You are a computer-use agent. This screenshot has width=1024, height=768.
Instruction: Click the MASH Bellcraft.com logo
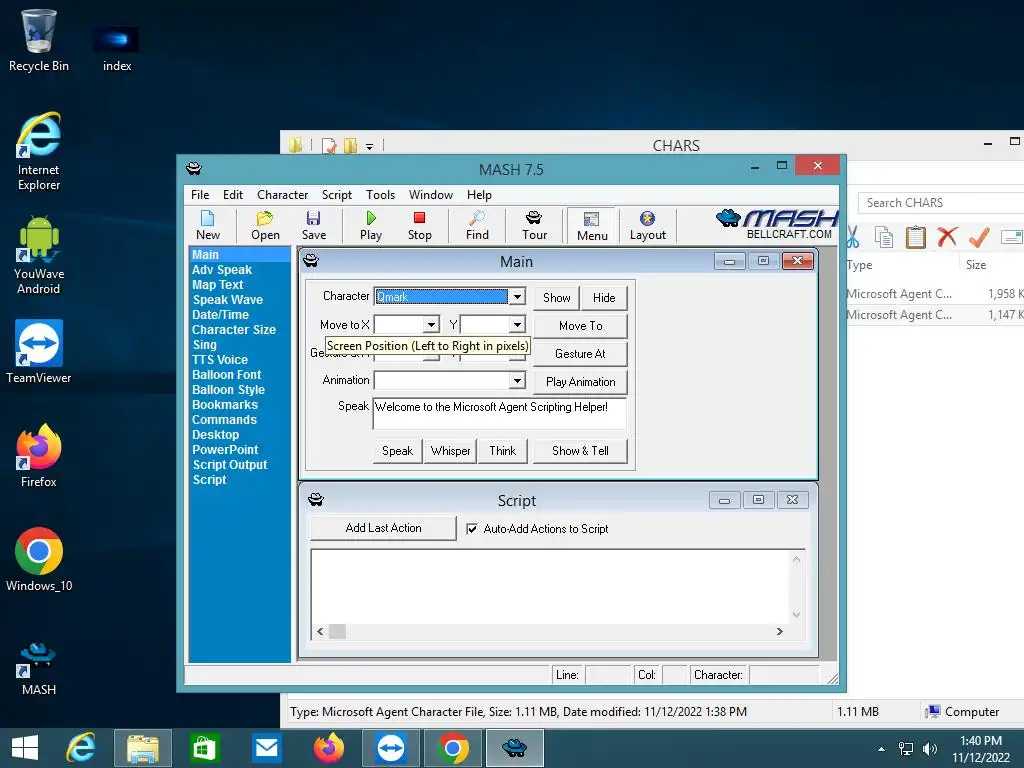[x=777, y=224]
